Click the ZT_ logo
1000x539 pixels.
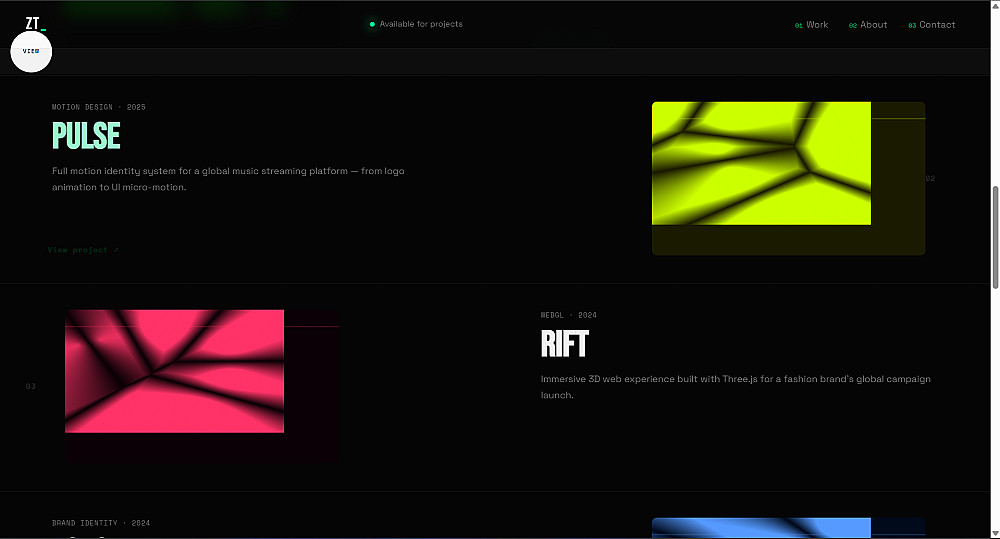coord(36,24)
